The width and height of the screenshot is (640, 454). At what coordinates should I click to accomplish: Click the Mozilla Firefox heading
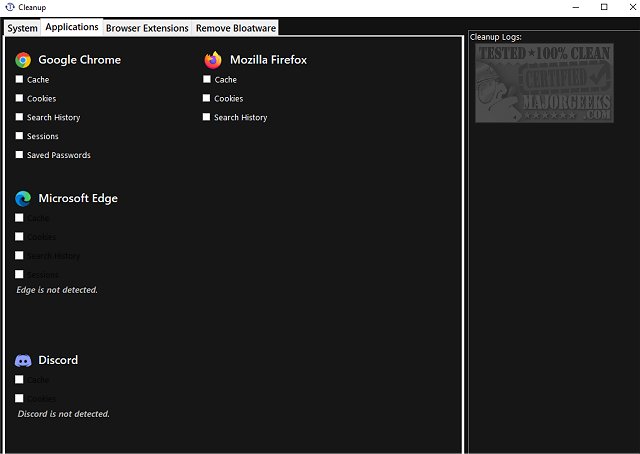pyautogui.click(x=268, y=60)
